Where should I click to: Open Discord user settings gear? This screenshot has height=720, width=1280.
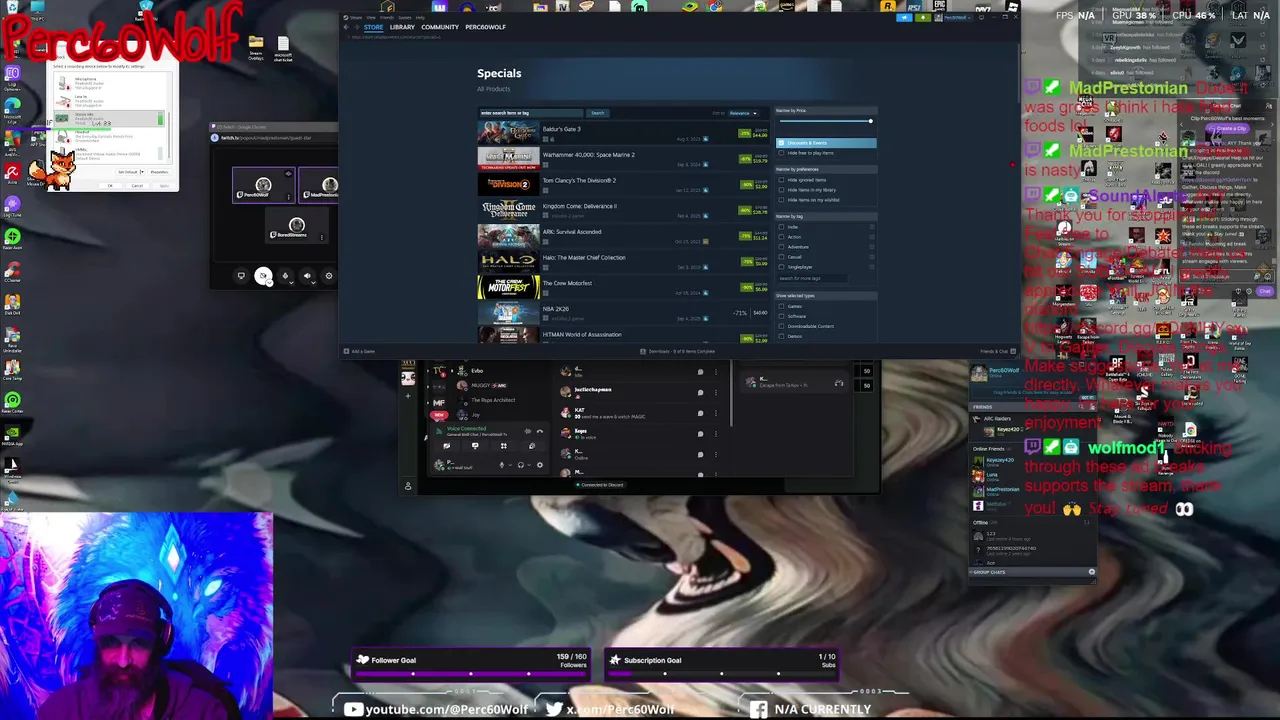pos(540,465)
